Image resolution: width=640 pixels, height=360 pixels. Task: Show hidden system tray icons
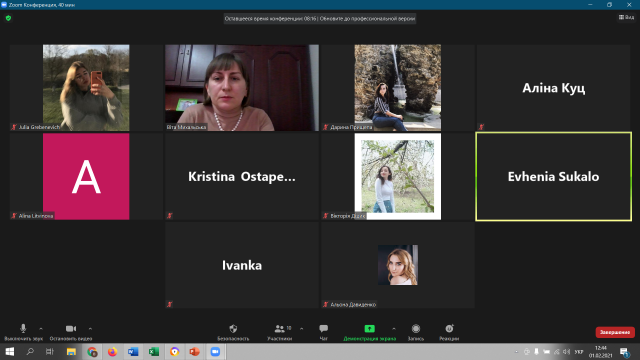[516, 352]
